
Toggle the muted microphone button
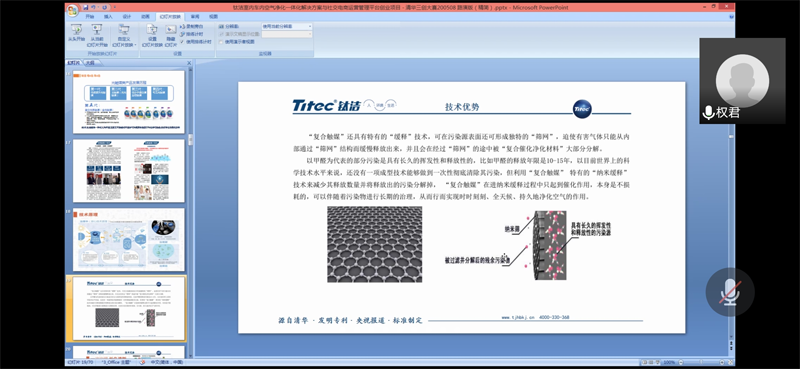730,292
